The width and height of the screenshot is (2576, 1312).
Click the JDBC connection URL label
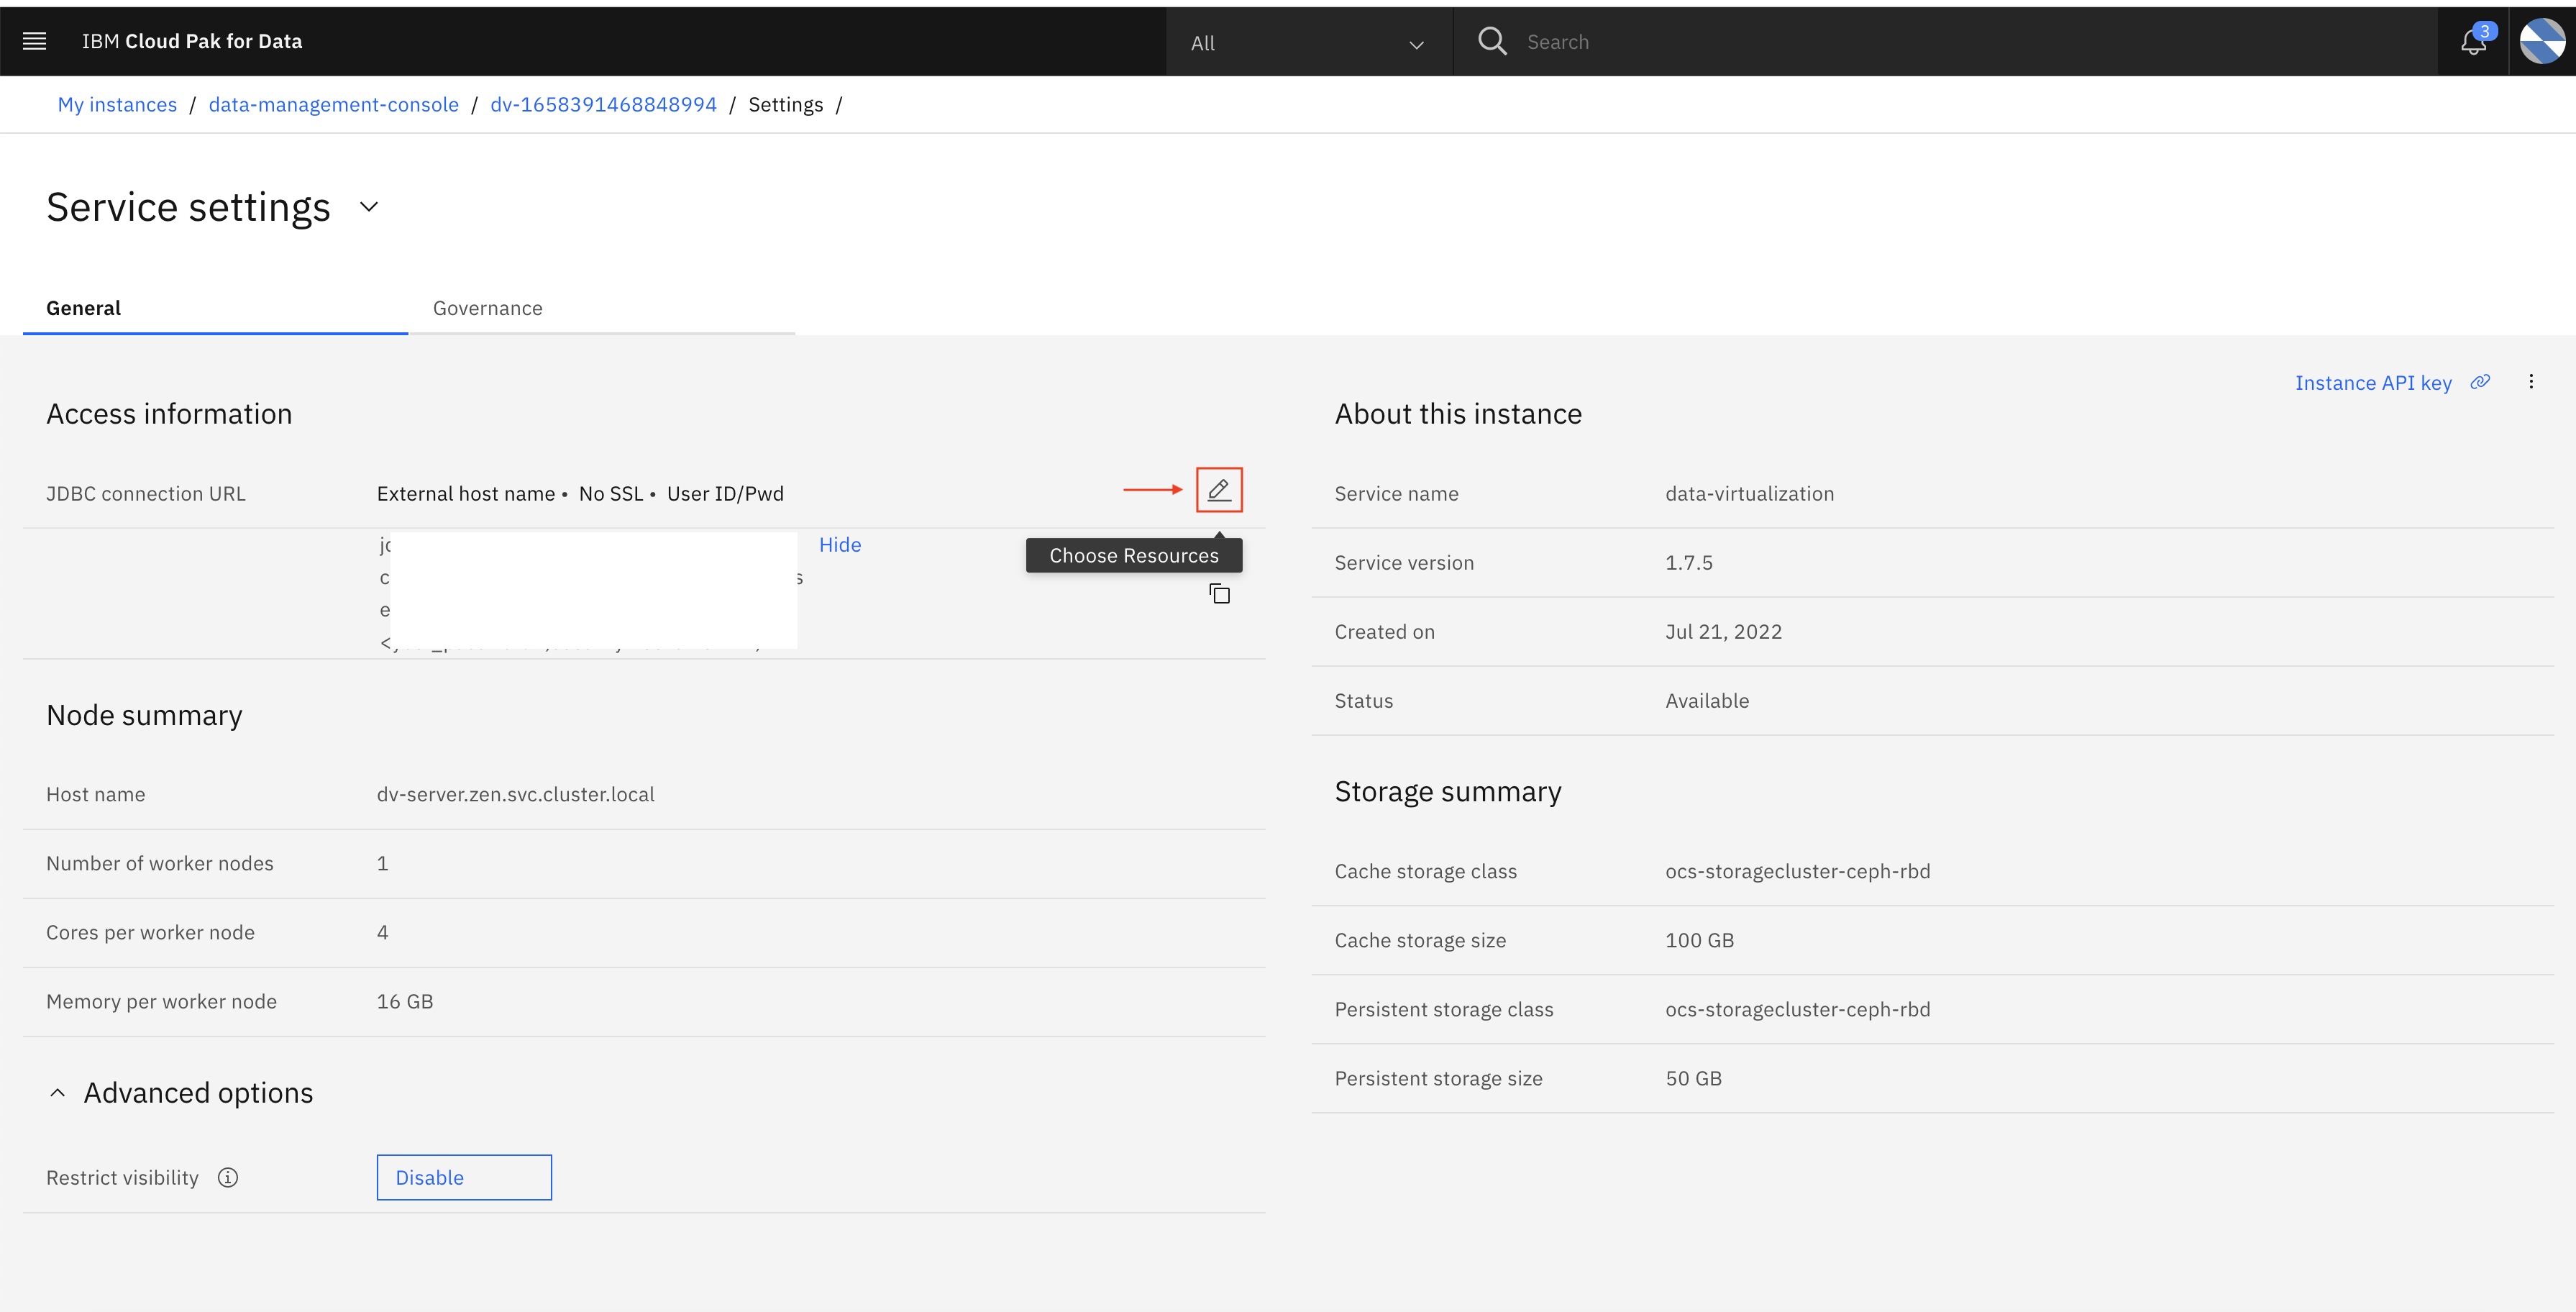pyautogui.click(x=145, y=494)
